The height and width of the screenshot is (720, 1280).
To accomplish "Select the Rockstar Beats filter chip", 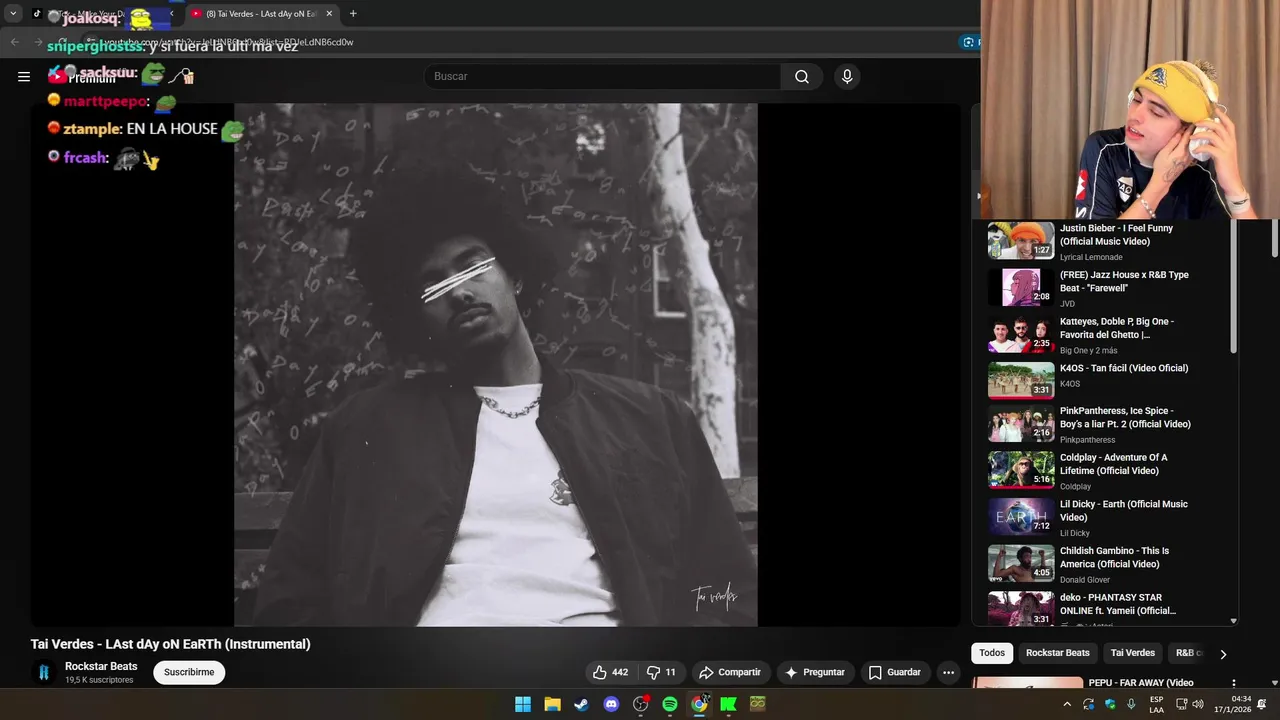I will click(x=1057, y=653).
